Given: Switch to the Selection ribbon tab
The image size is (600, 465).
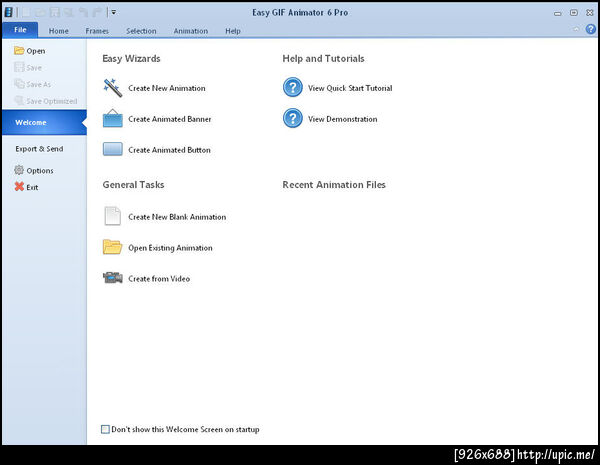Looking at the screenshot, I should pyautogui.click(x=141, y=31).
